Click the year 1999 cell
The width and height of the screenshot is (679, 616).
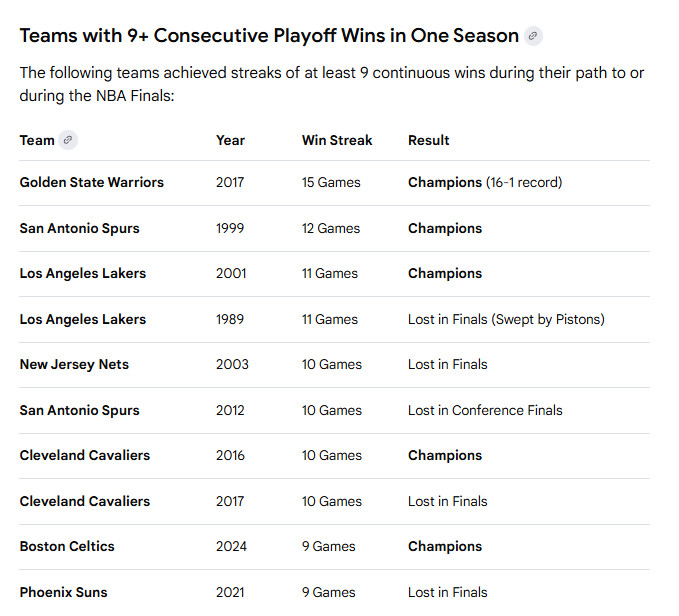pyautogui.click(x=230, y=229)
